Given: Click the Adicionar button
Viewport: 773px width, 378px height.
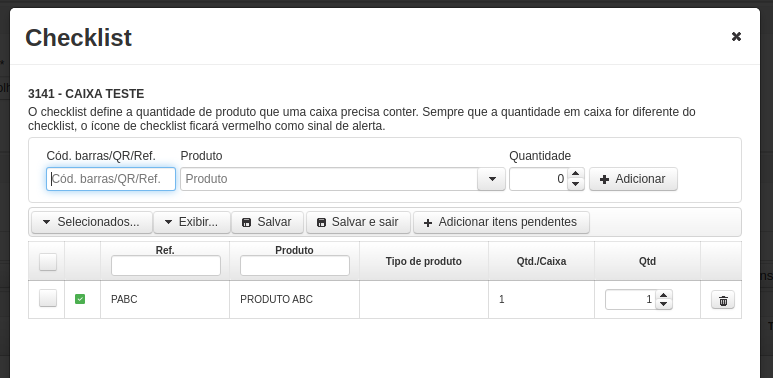Looking at the screenshot, I should pos(633,179).
